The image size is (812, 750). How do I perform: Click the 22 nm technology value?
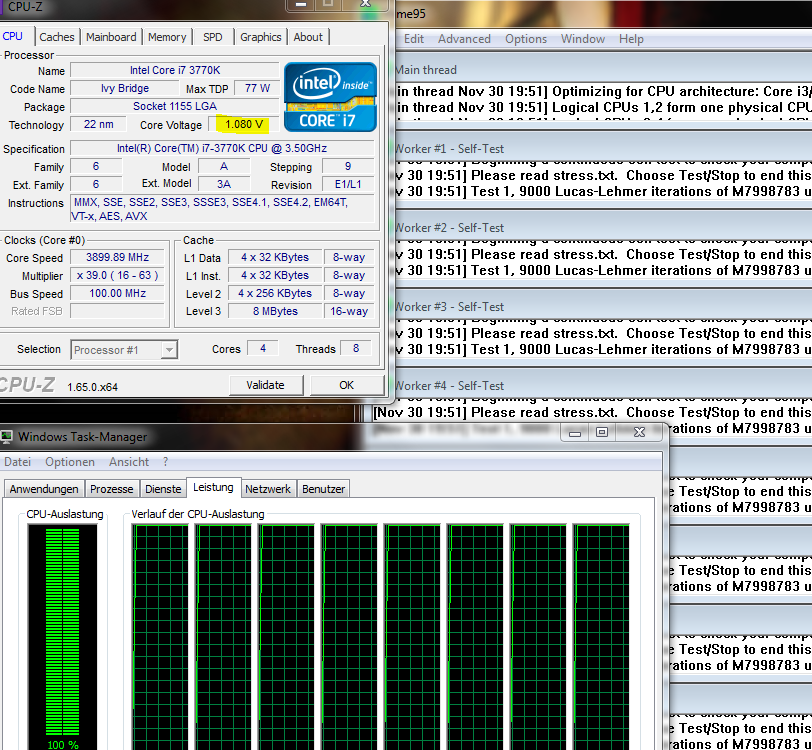click(98, 124)
